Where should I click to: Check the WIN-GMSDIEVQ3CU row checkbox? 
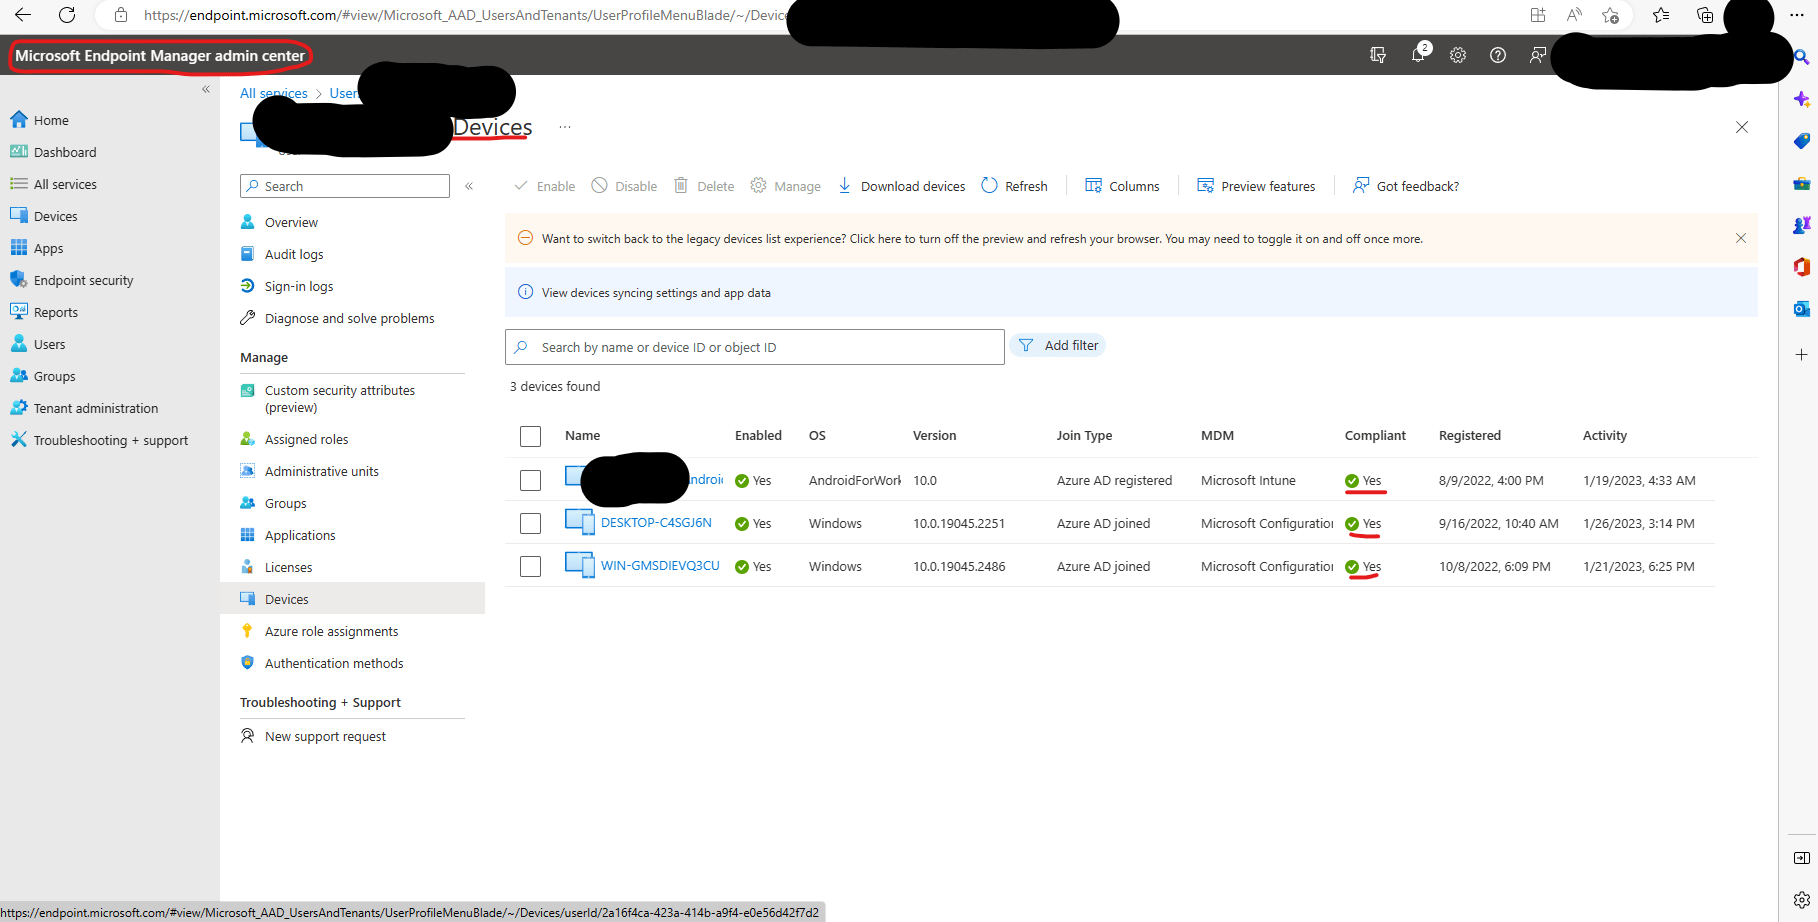530,566
